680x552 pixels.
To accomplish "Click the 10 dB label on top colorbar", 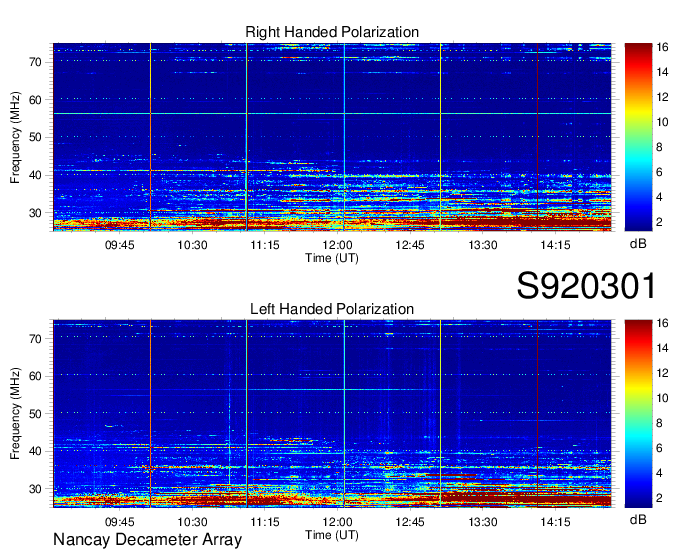I will tap(662, 122).
